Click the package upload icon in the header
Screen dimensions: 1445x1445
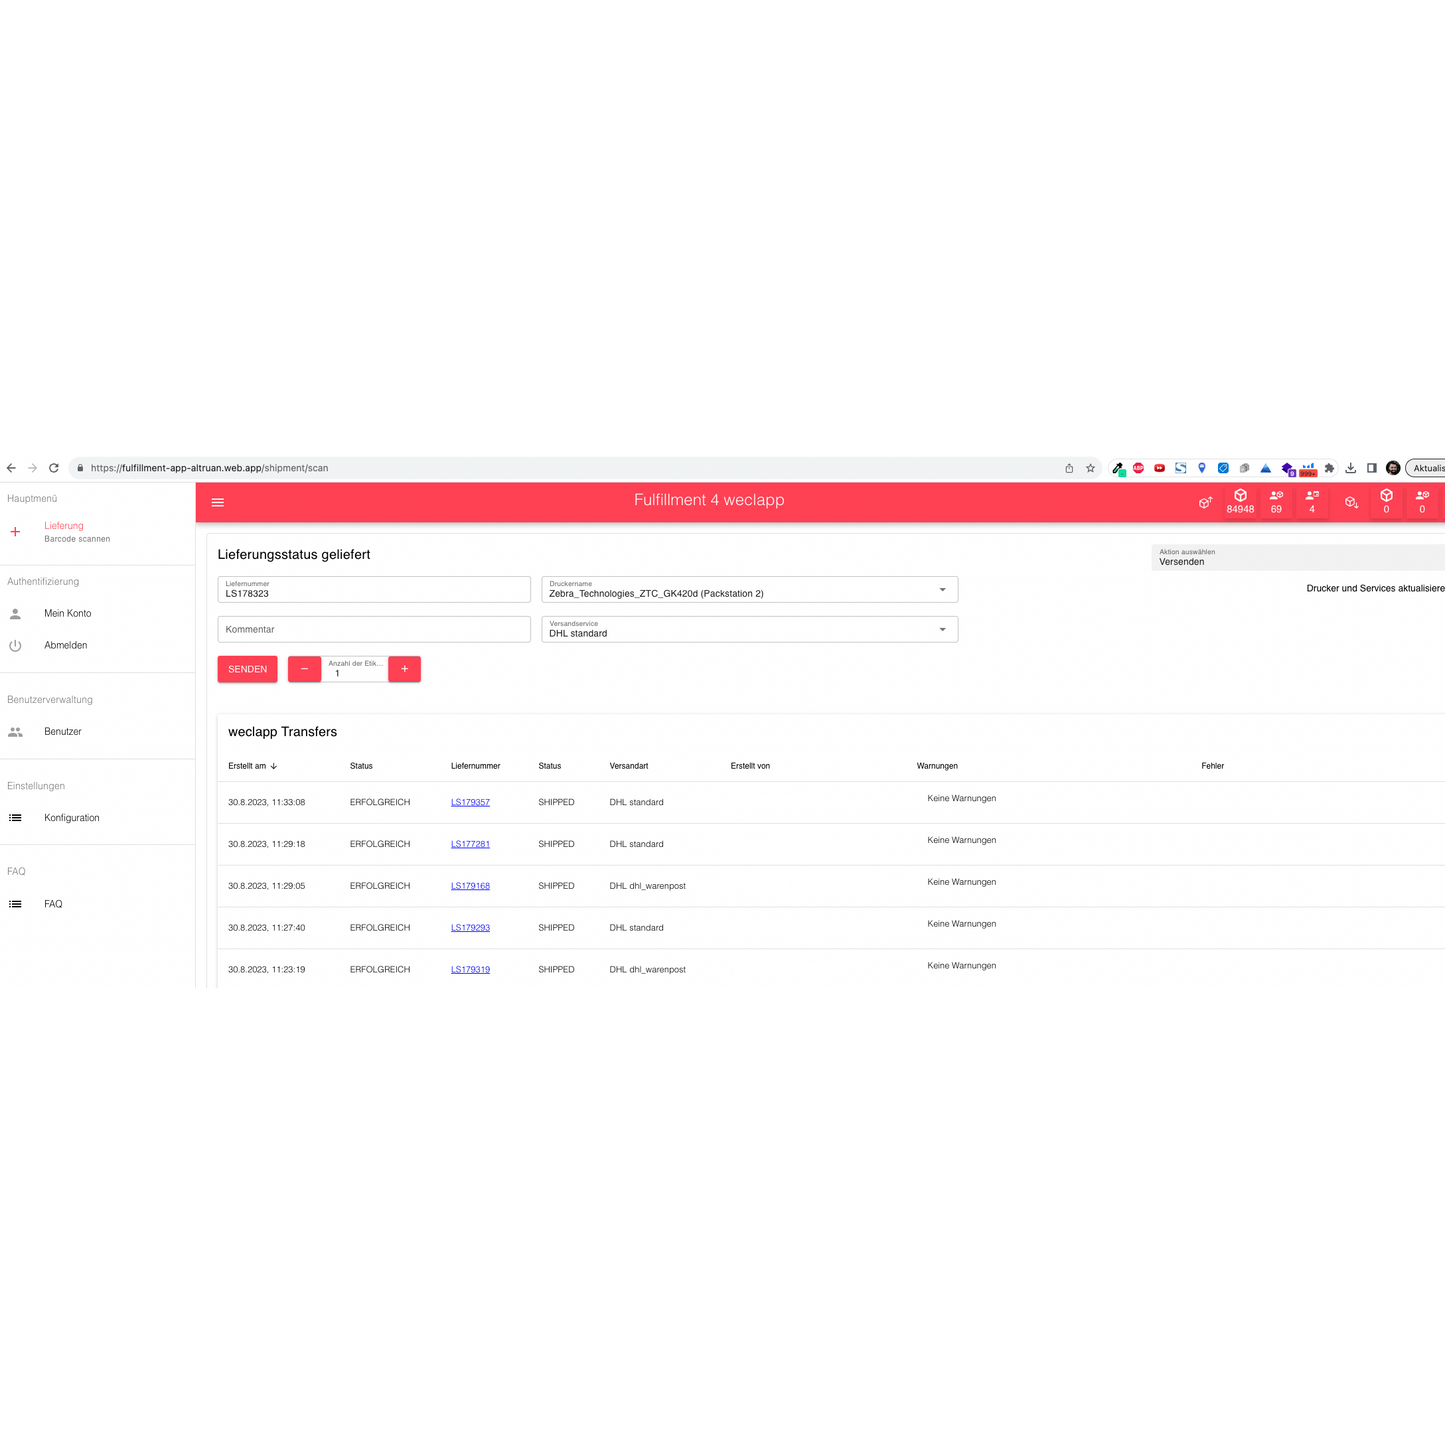(x=1205, y=501)
